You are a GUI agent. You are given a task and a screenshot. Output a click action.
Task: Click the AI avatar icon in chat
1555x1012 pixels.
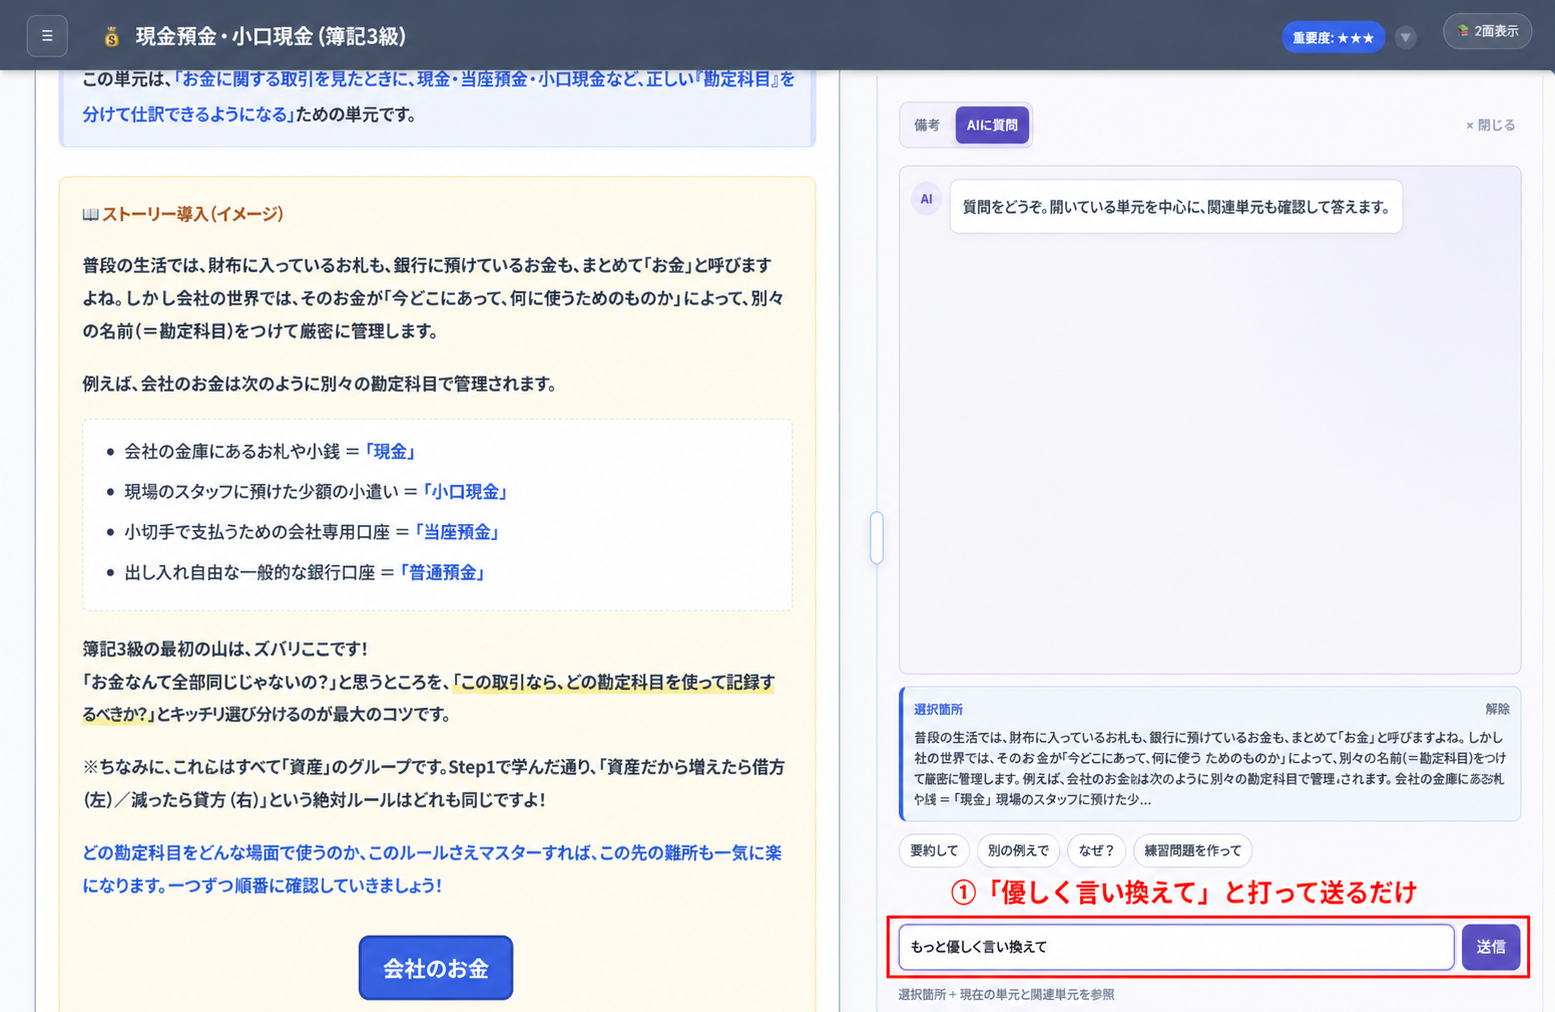pyautogui.click(x=926, y=199)
